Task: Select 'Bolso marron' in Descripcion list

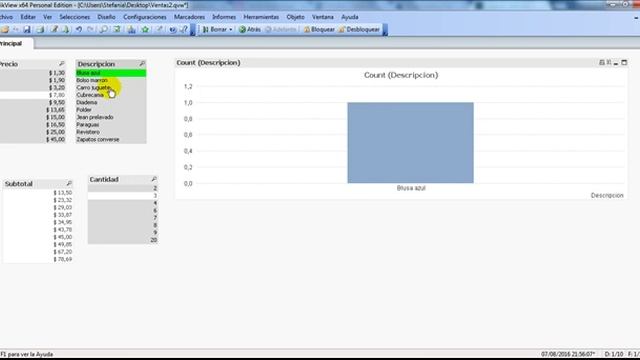Action: [x=111, y=80]
